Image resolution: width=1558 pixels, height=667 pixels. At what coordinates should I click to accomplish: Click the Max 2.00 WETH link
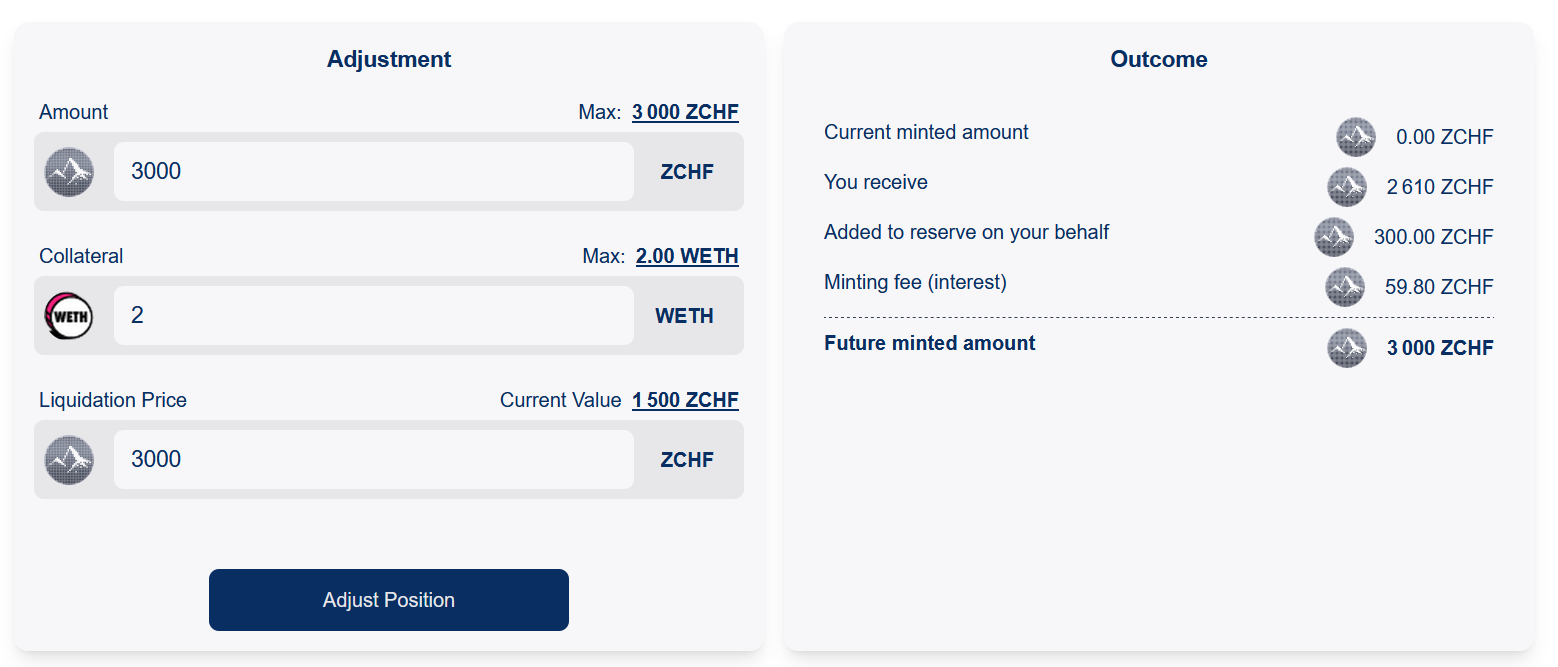tap(687, 256)
